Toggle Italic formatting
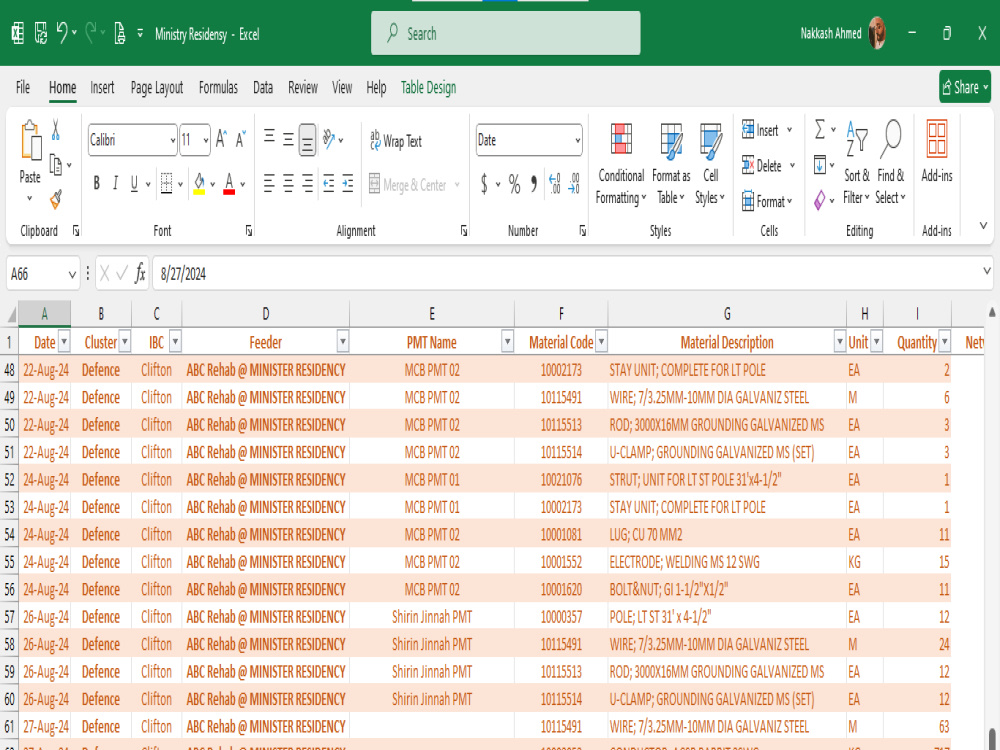 point(115,184)
